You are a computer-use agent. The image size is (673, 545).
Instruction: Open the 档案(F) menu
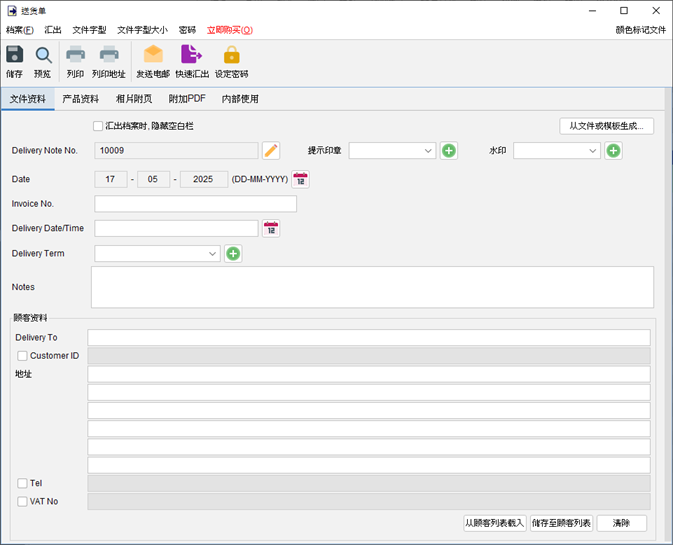coord(20,30)
